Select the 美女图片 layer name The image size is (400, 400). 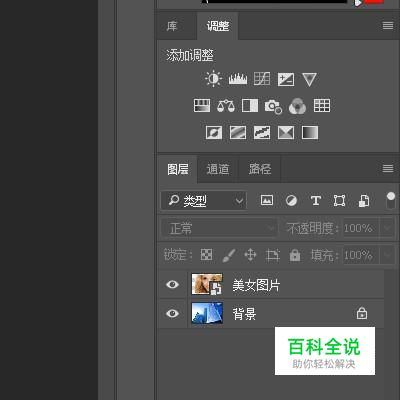(256, 285)
